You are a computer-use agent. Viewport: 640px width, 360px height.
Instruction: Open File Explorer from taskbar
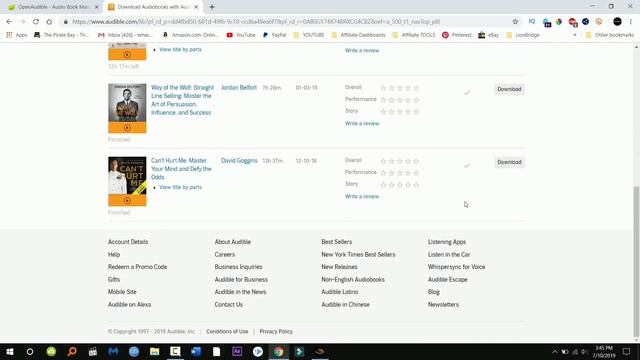tap(154, 351)
